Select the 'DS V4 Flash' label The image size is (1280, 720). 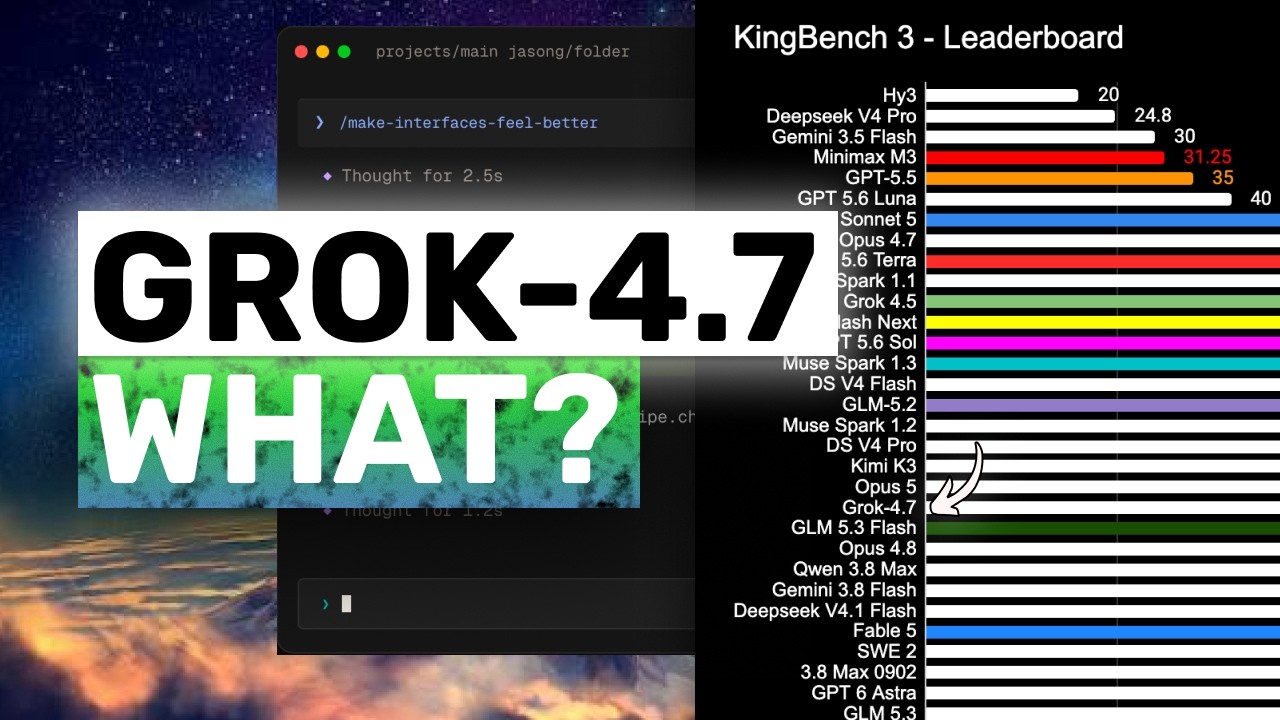tap(863, 384)
